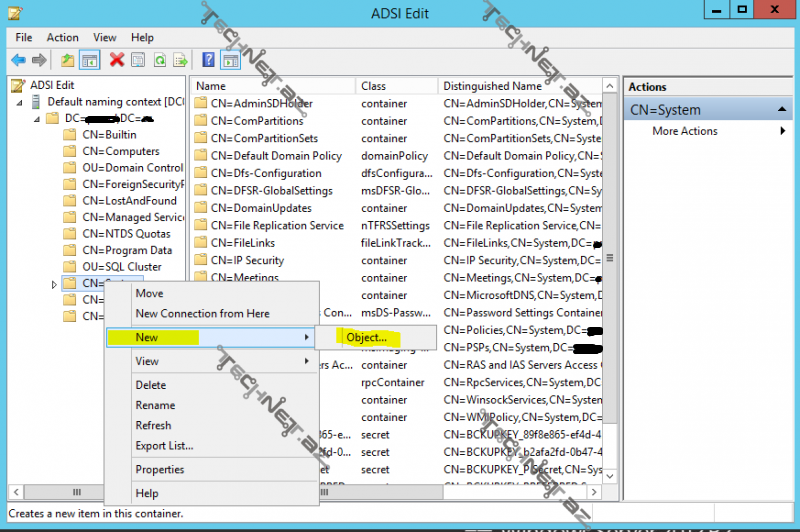Select Rename in the context menu
Viewport: 800px width, 532px height.
pos(155,405)
